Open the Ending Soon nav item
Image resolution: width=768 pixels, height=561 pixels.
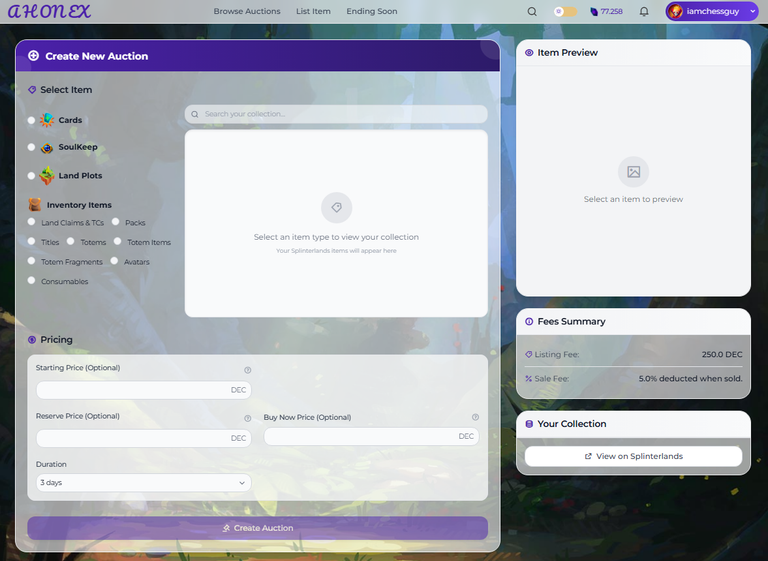click(372, 11)
